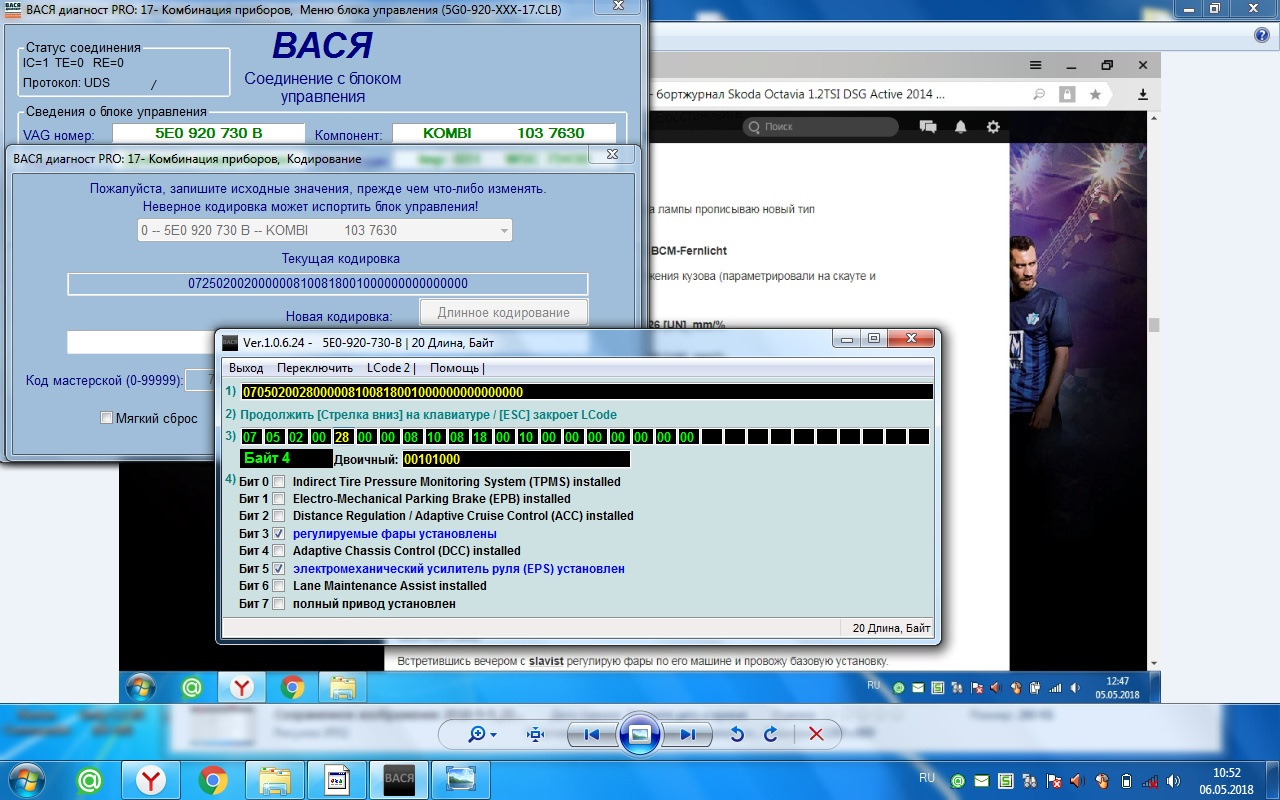This screenshot has width=1280, height=800.
Task: Check Бит 4 Adaptive Chassis Control installed
Action: 279,551
